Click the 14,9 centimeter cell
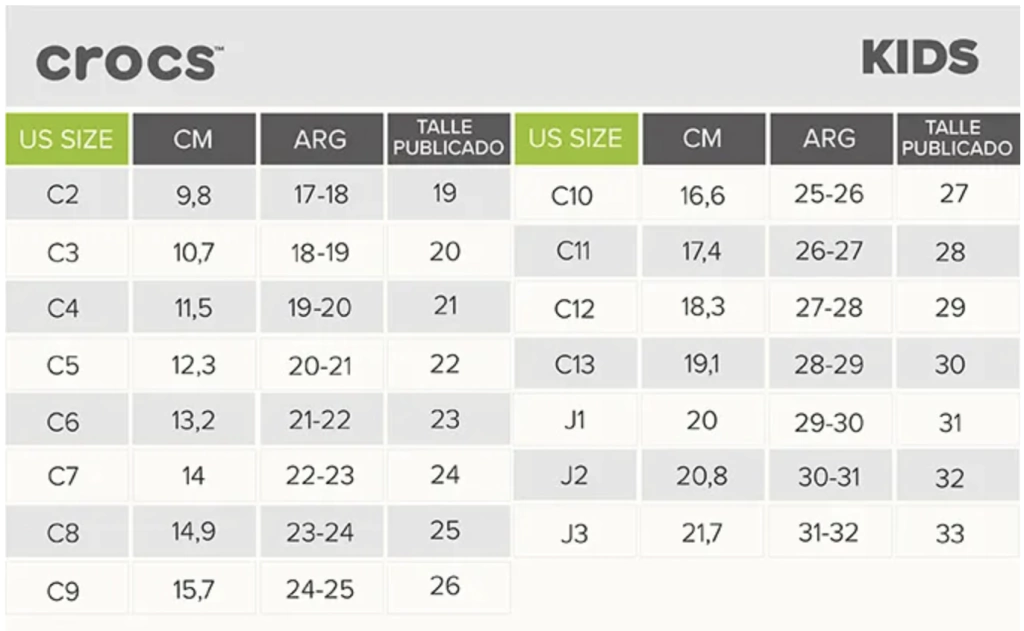 [x=193, y=532]
